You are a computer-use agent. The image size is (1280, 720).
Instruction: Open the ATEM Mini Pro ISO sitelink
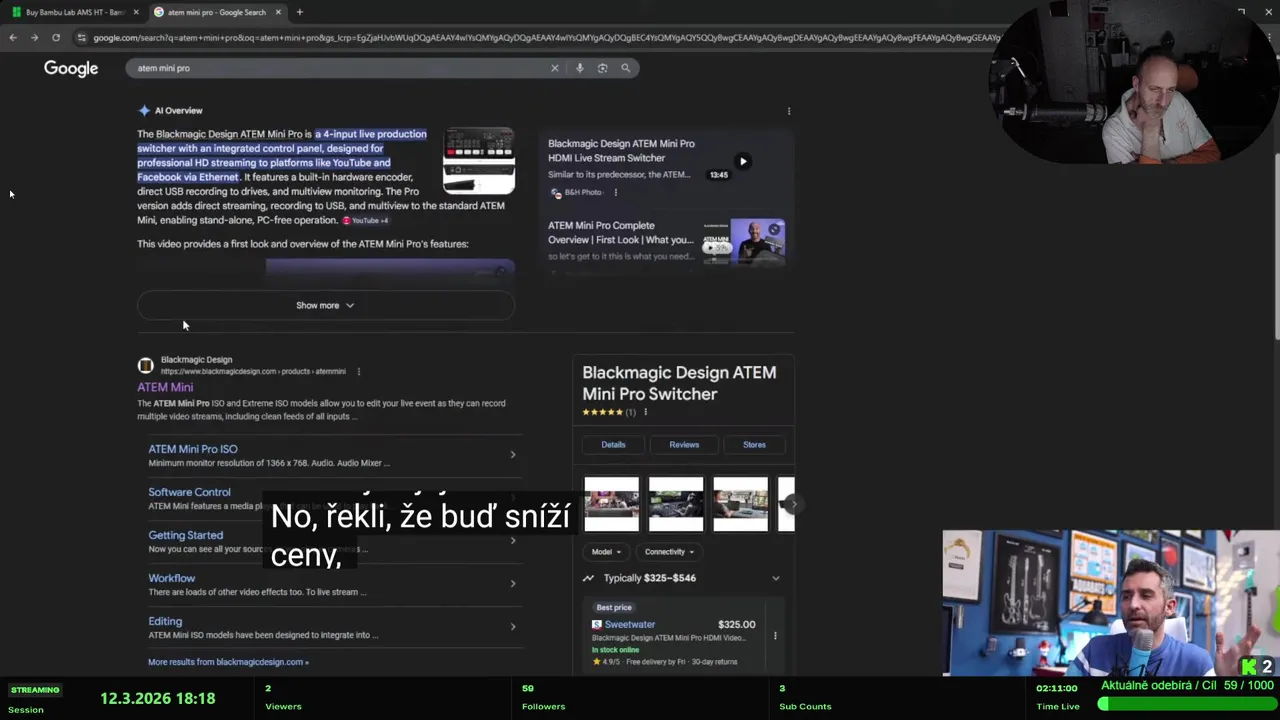[193, 449]
